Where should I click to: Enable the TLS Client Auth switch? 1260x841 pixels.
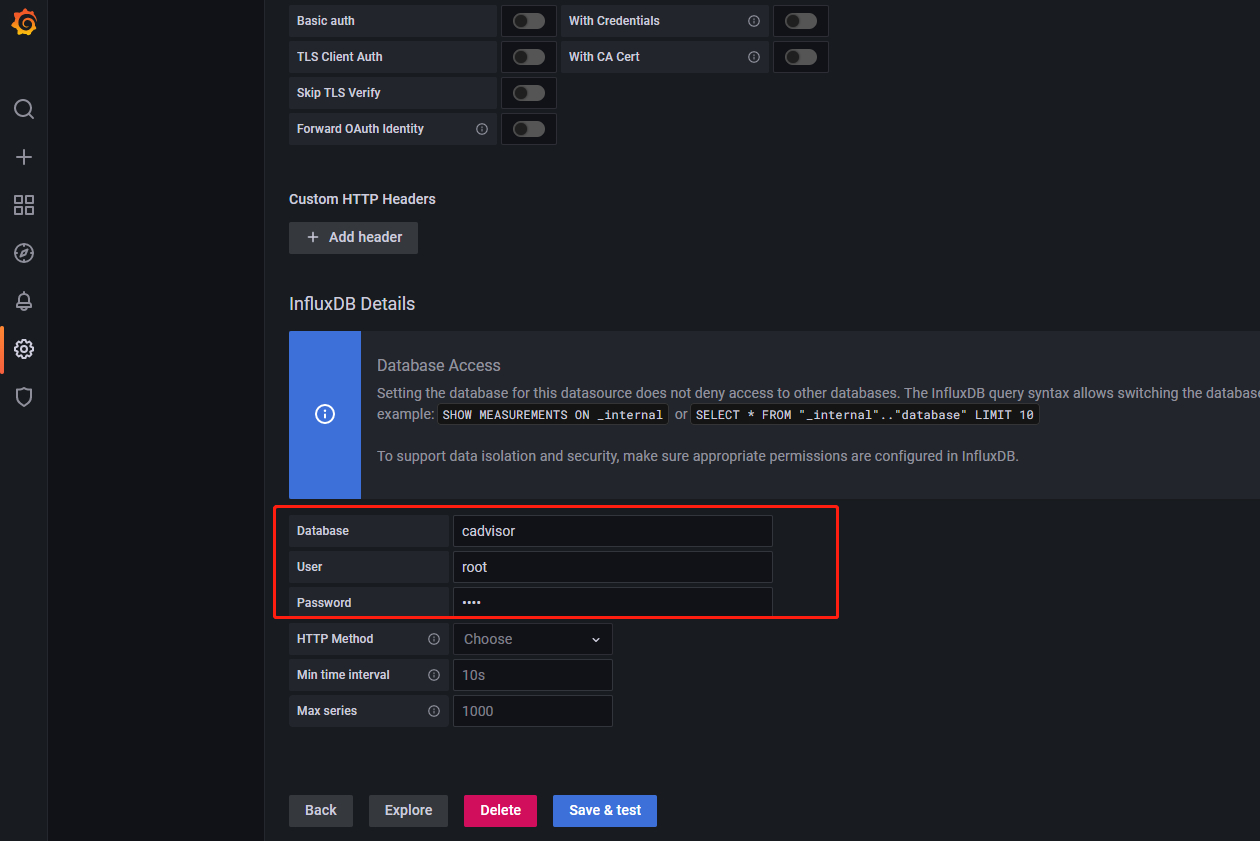(529, 57)
